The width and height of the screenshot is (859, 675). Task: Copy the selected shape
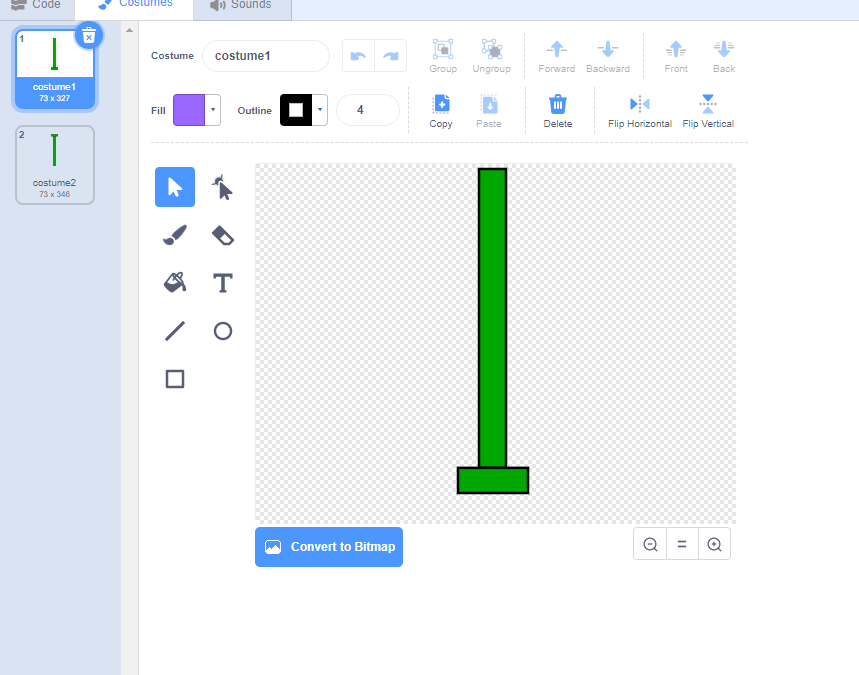pos(441,111)
